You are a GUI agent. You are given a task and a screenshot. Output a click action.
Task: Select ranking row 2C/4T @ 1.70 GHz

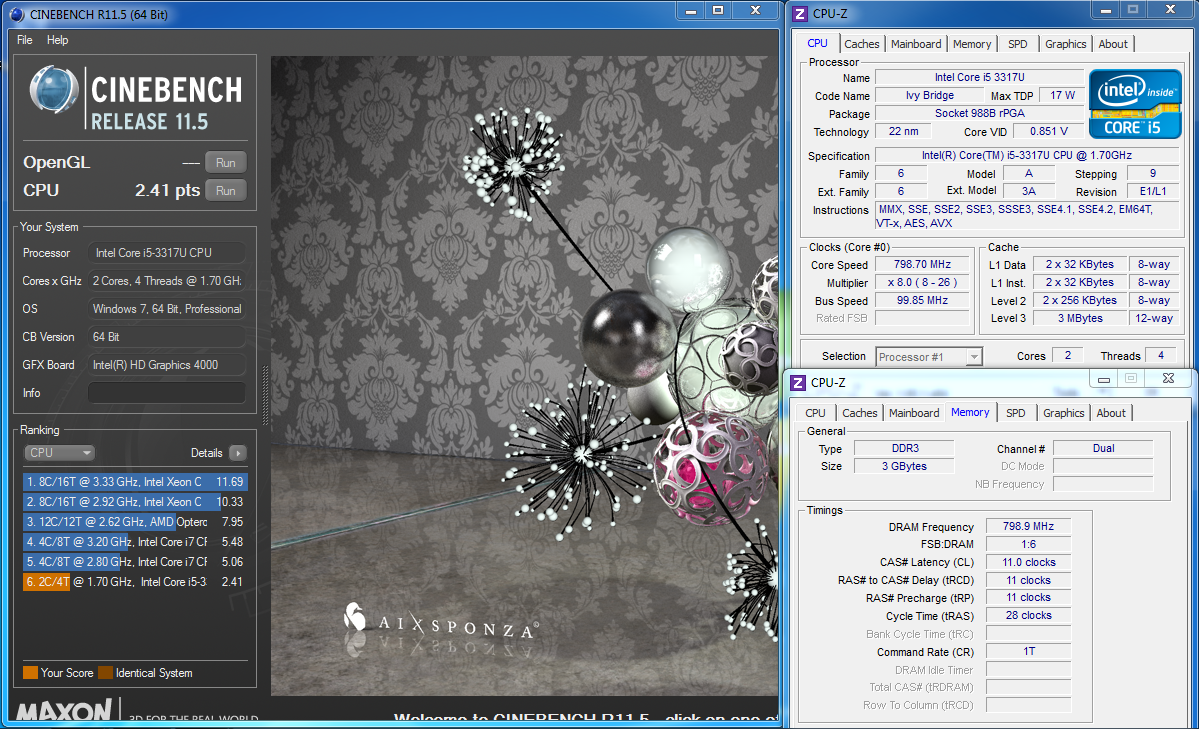tap(135, 581)
